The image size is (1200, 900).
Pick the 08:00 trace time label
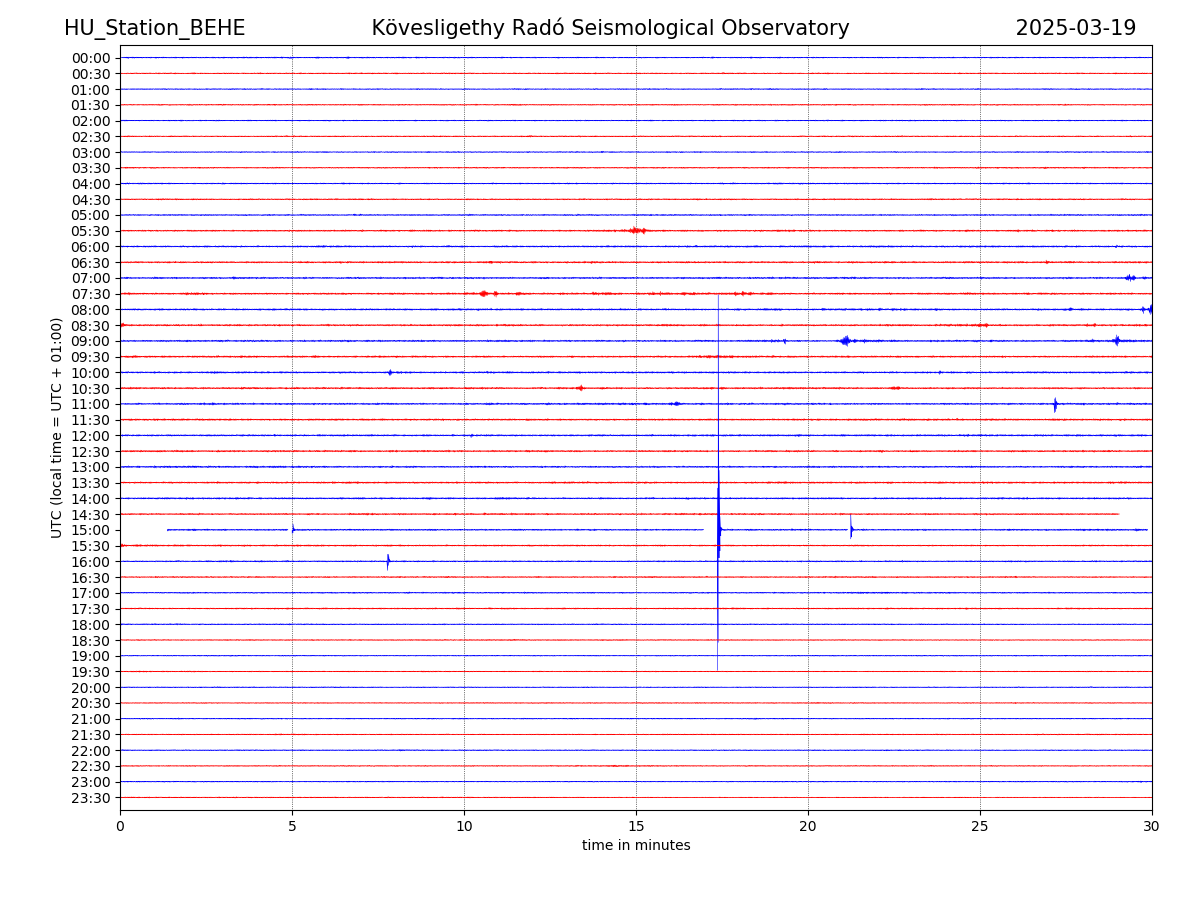pos(91,310)
